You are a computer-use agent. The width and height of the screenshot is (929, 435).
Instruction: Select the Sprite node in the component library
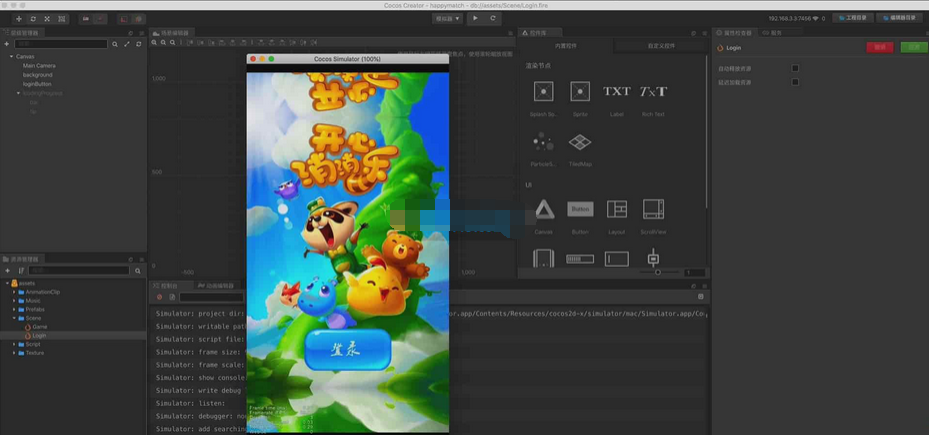point(580,93)
